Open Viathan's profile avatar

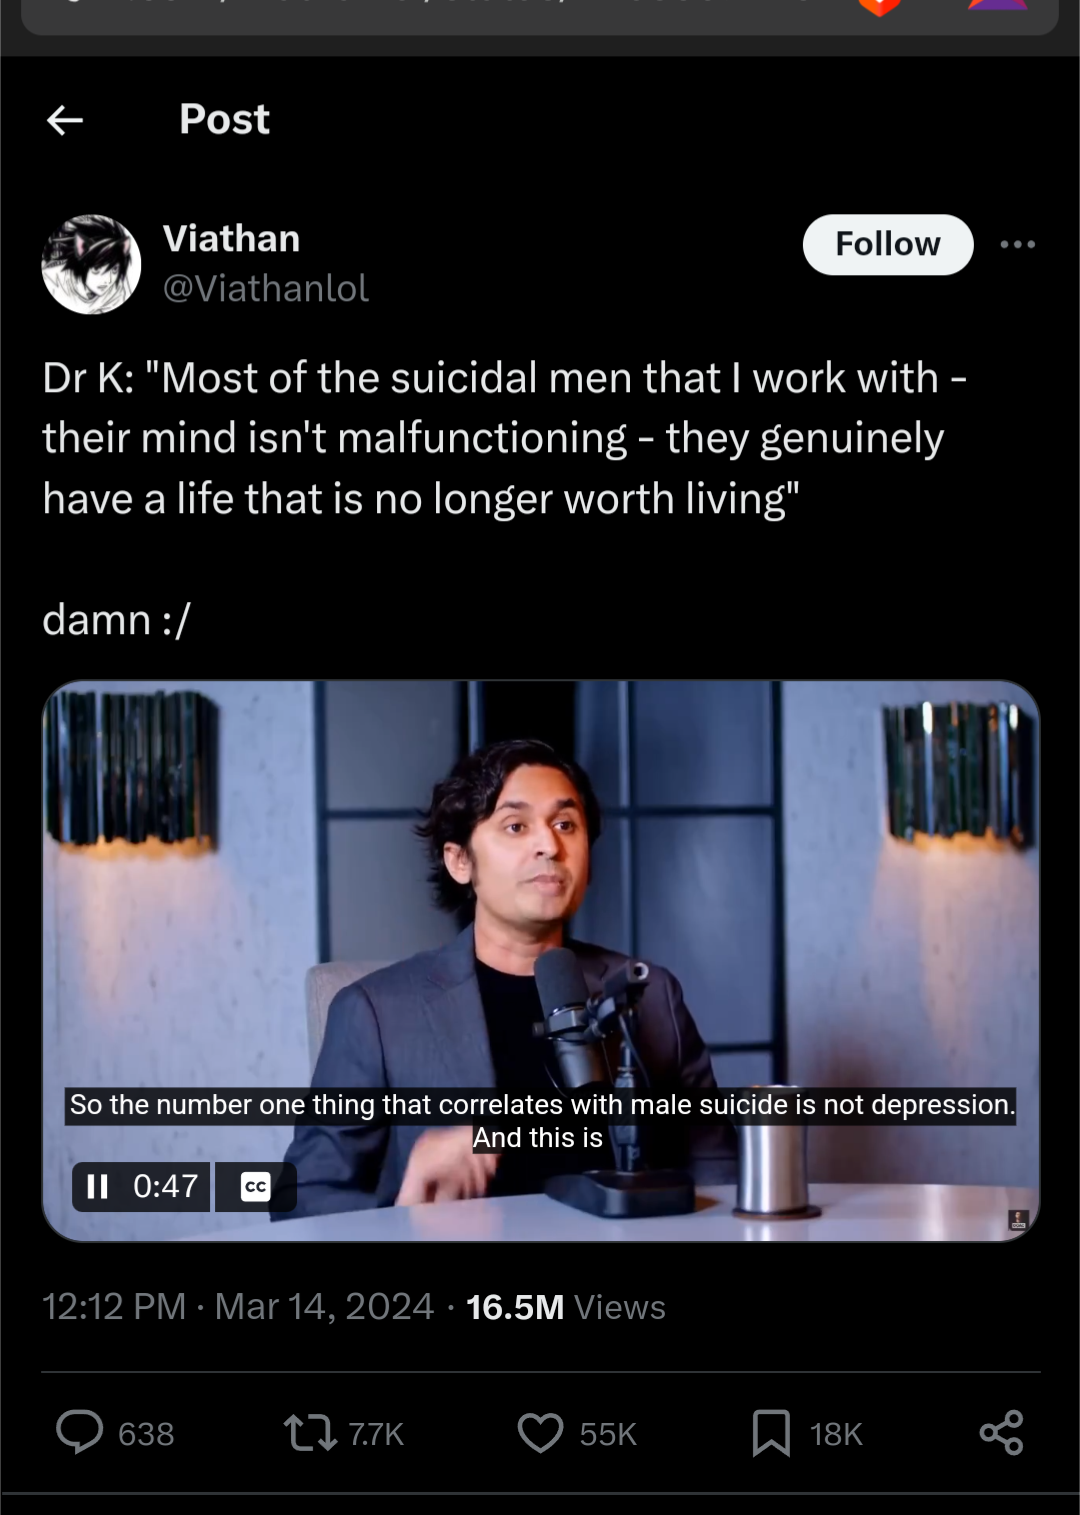tap(91, 264)
